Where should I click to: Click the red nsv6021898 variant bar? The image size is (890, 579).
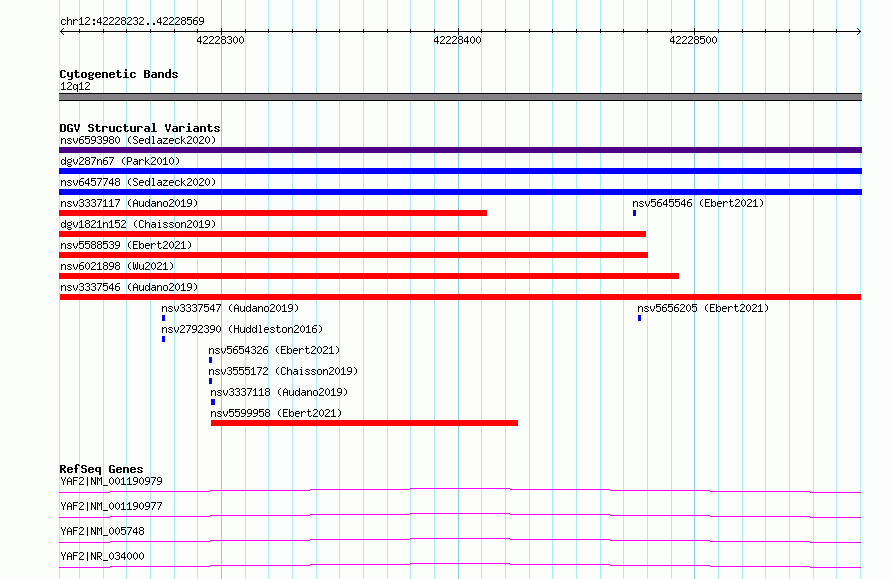[369, 276]
